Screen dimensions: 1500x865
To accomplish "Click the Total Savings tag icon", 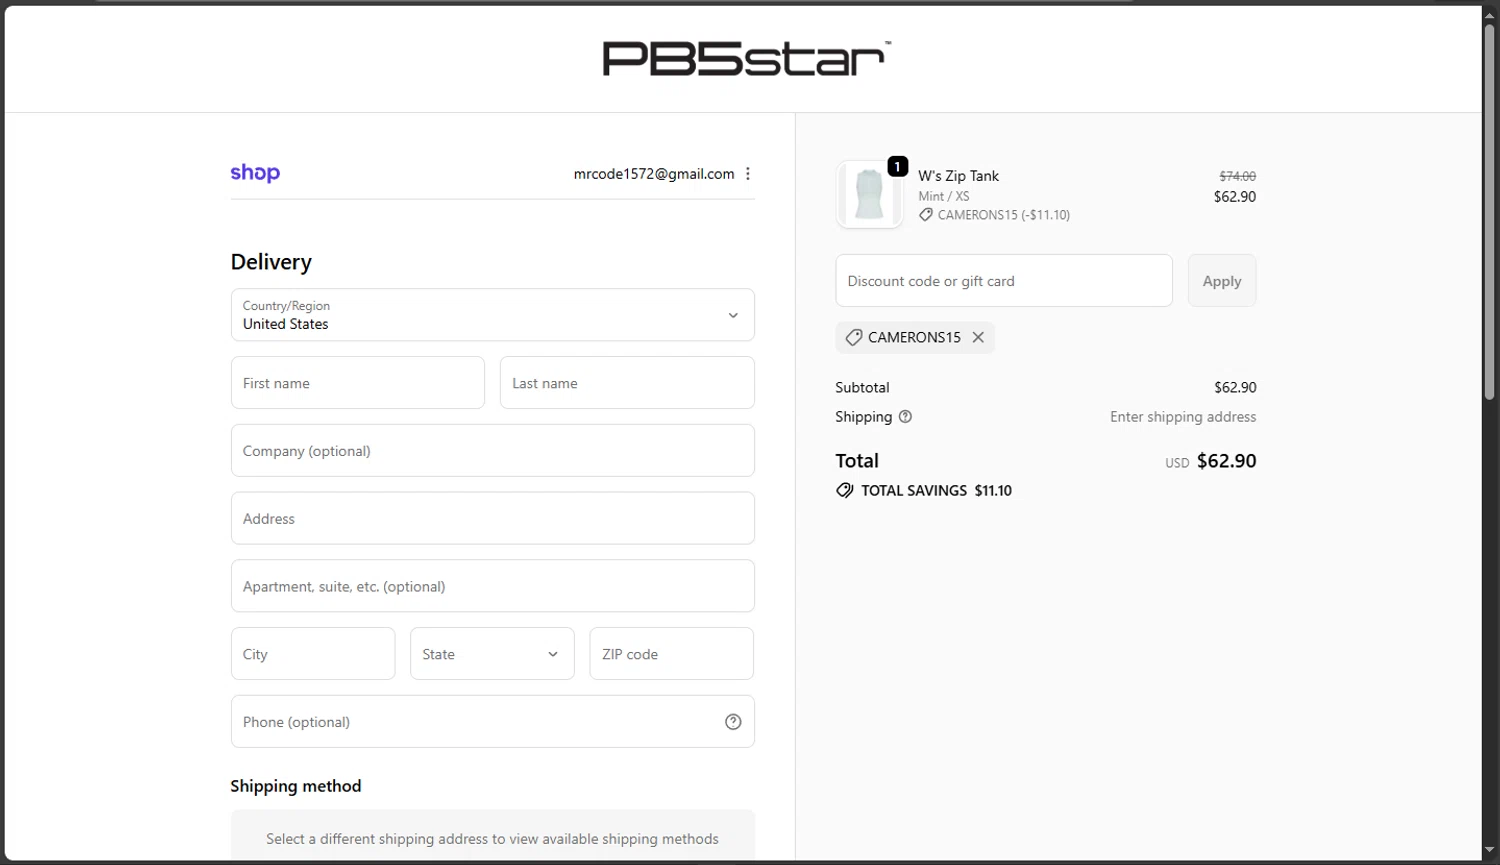I will coord(845,491).
